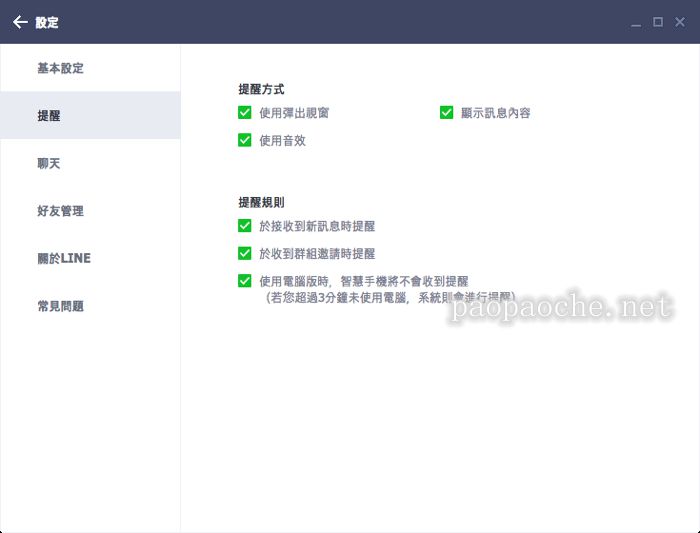This screenshot has height=533, width=700.
Task: Open the 常見問題 sidebar item
Action: (90, 306)
